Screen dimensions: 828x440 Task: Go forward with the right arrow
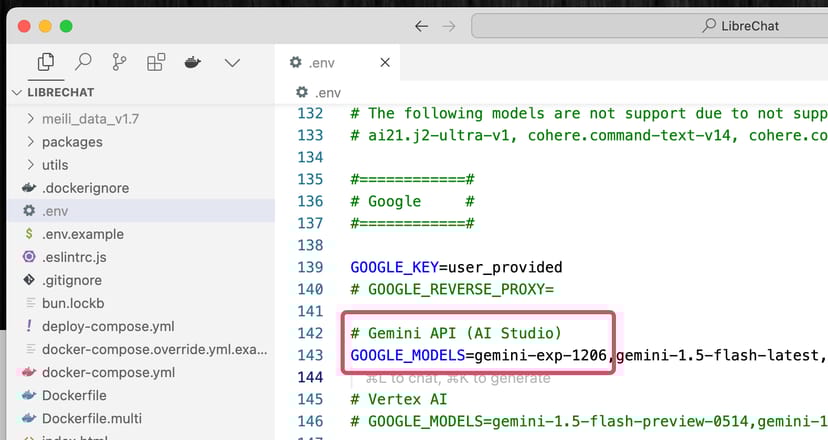tap(449, 26)
